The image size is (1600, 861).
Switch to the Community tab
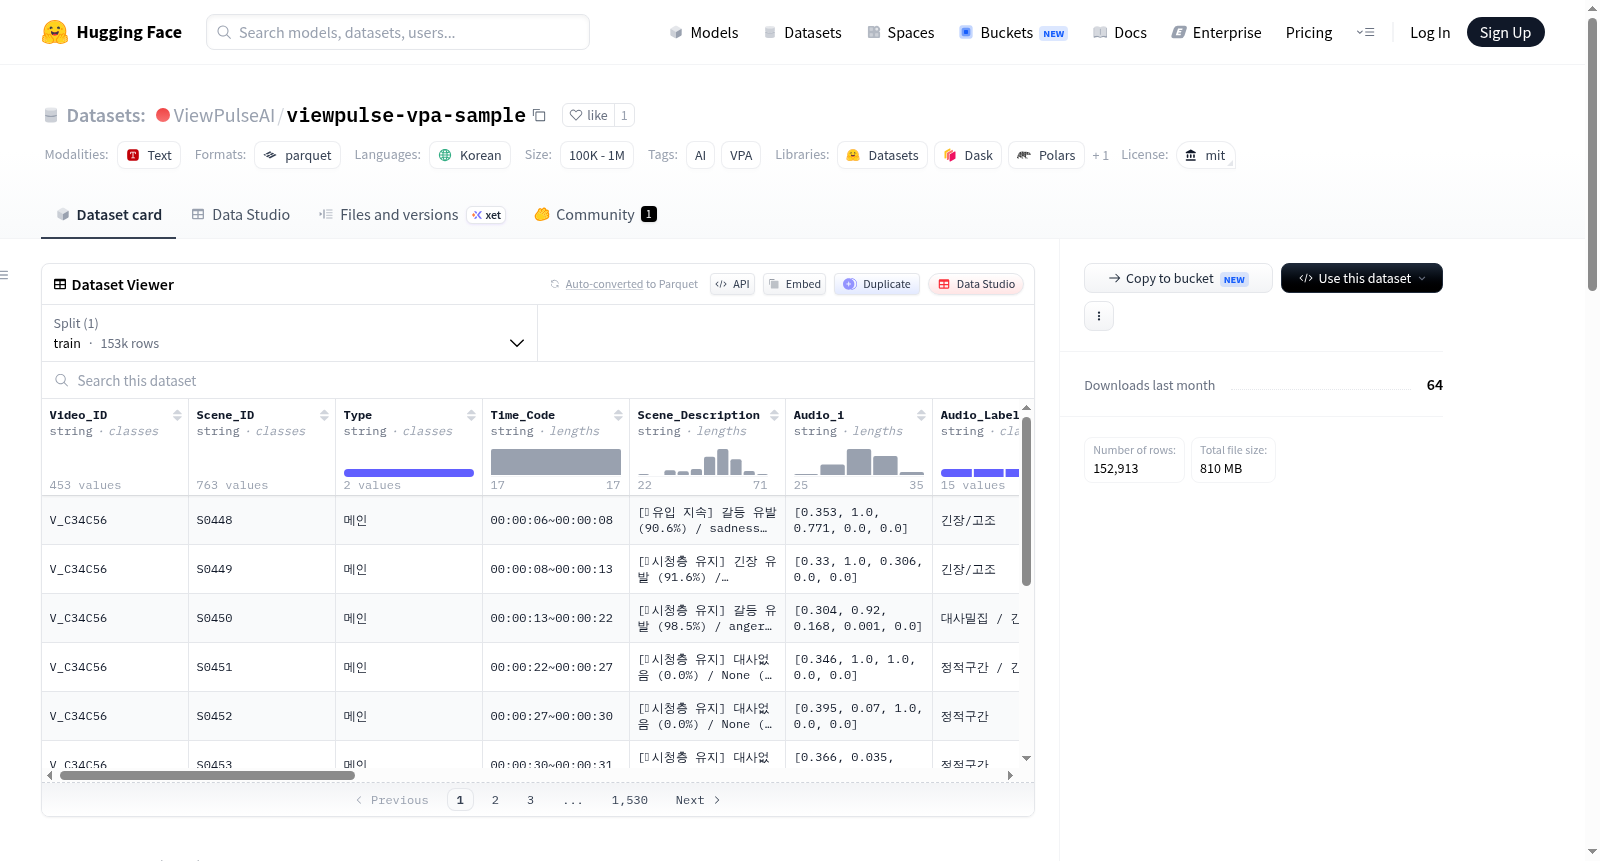click(595, 214)
